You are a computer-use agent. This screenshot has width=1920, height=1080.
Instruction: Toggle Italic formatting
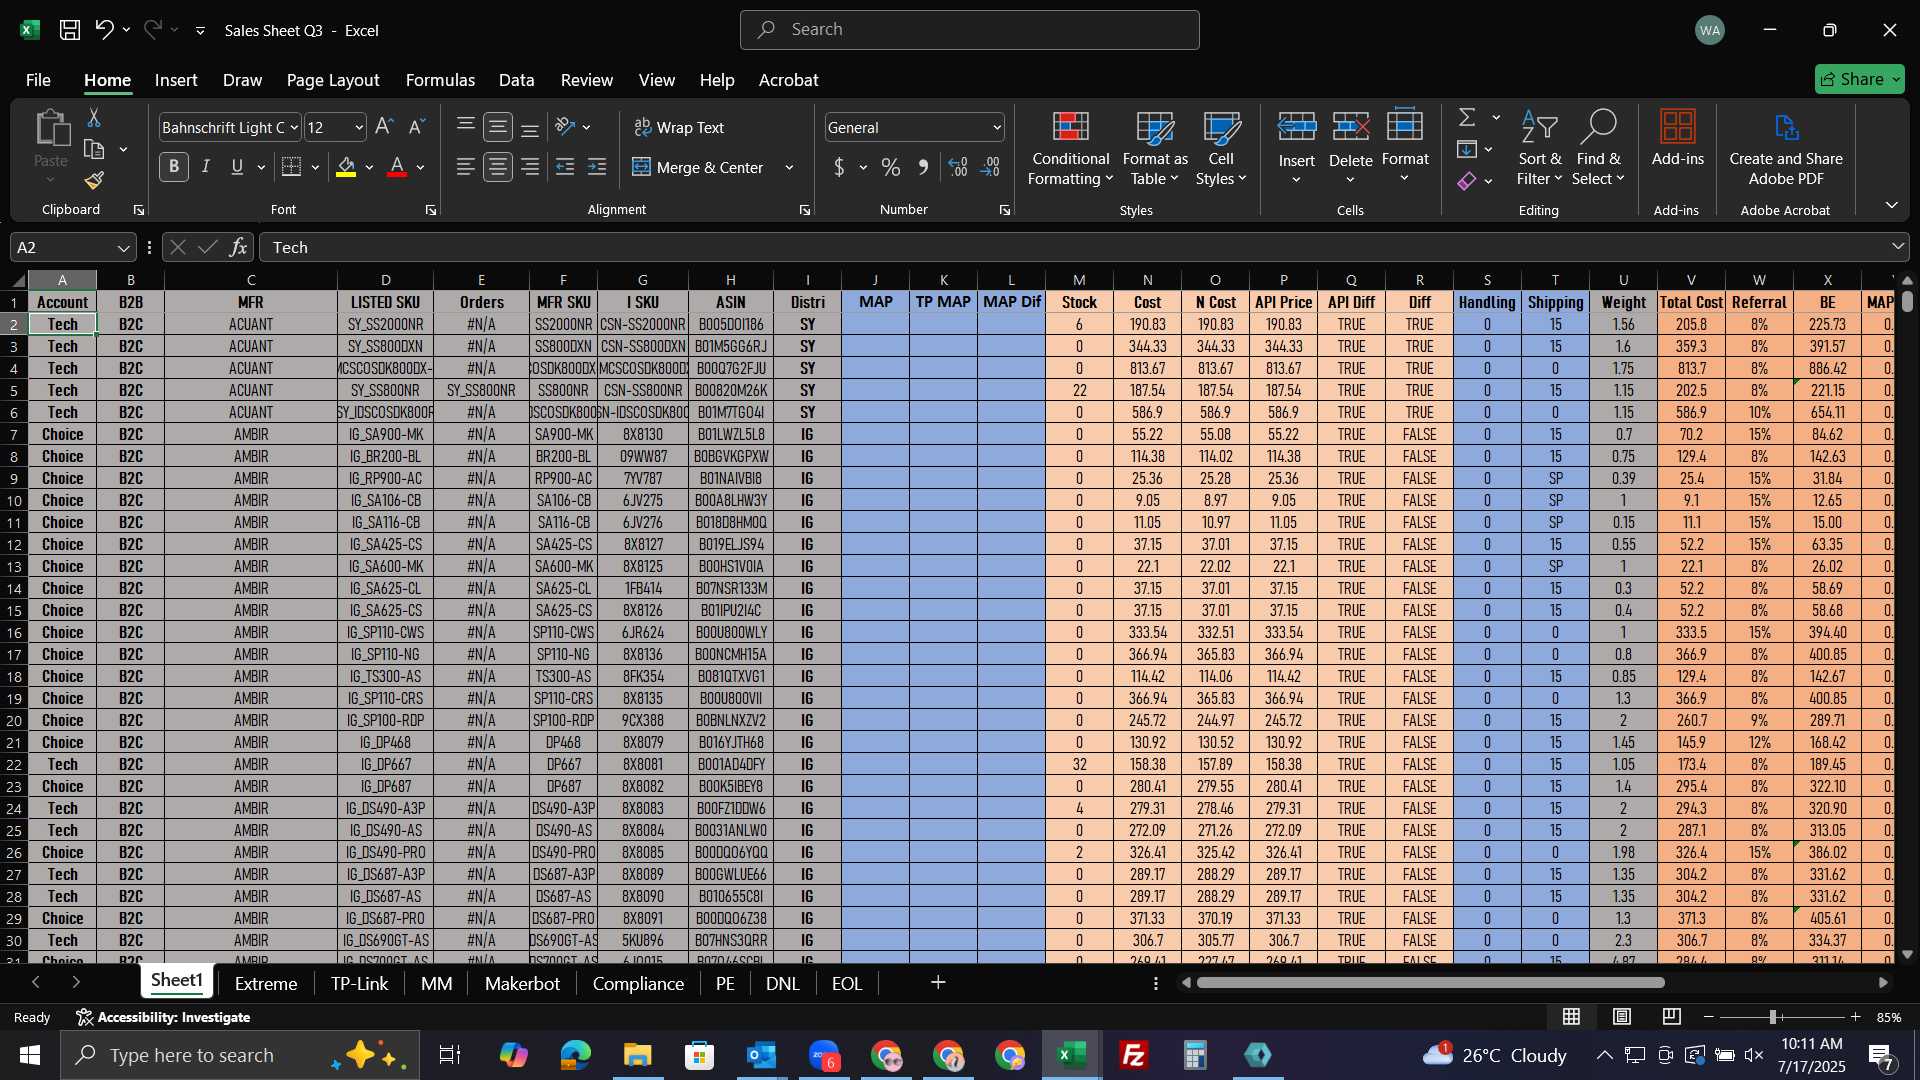click(x=206, y=167)
